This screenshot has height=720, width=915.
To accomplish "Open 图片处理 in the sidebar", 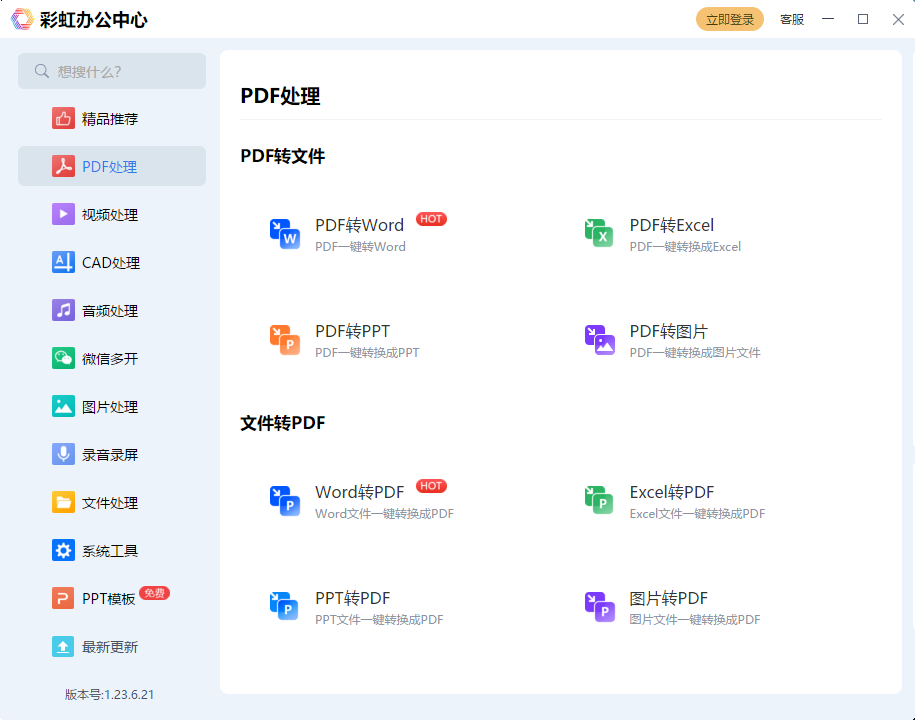I will [x=112, y=406].
